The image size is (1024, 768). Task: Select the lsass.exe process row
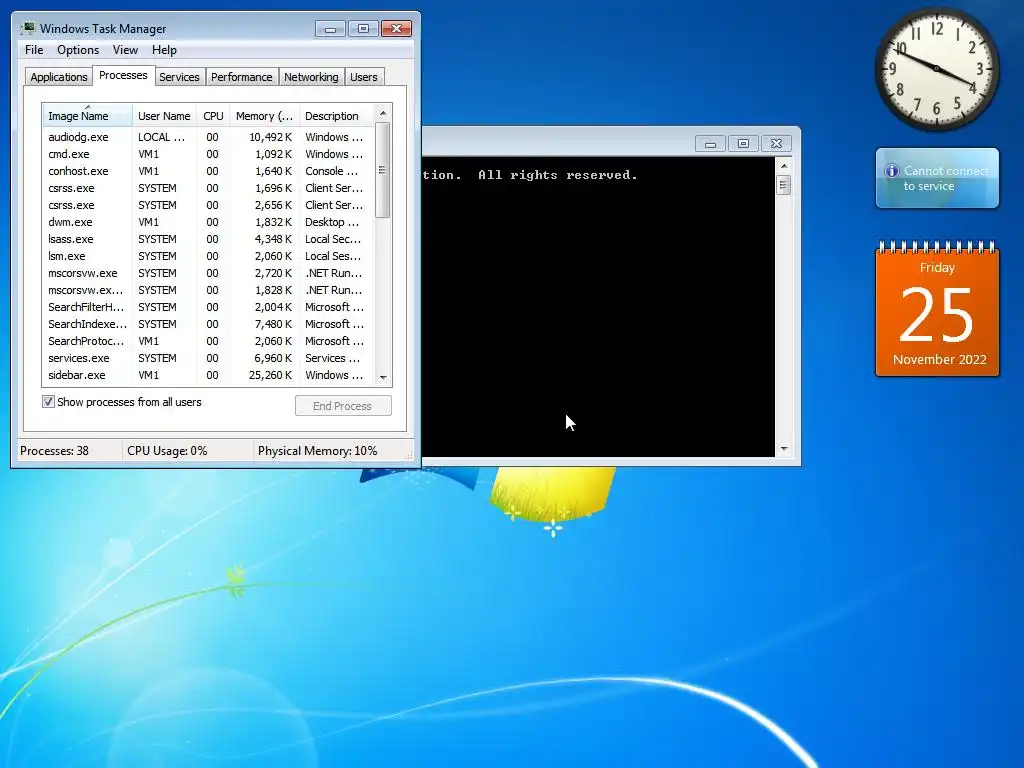(208, 239)
